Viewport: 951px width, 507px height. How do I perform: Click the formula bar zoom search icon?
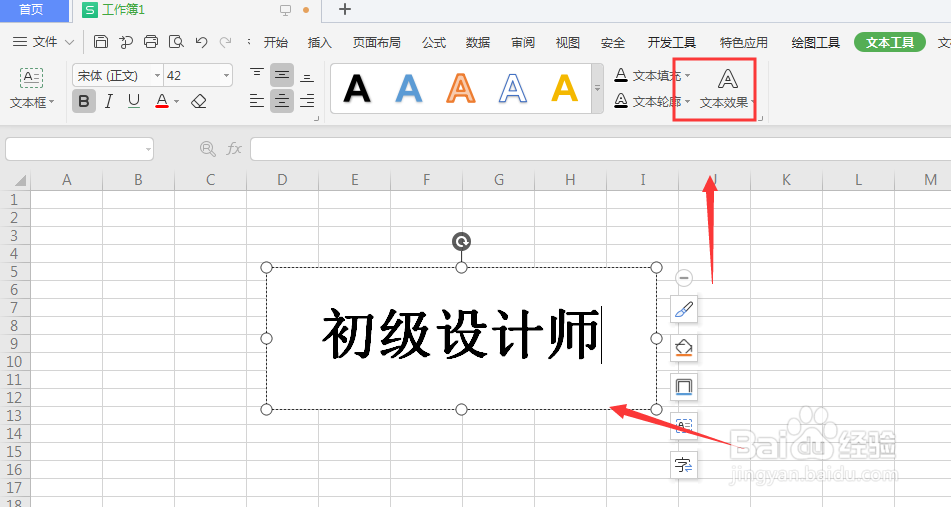[x=207, y=149]
